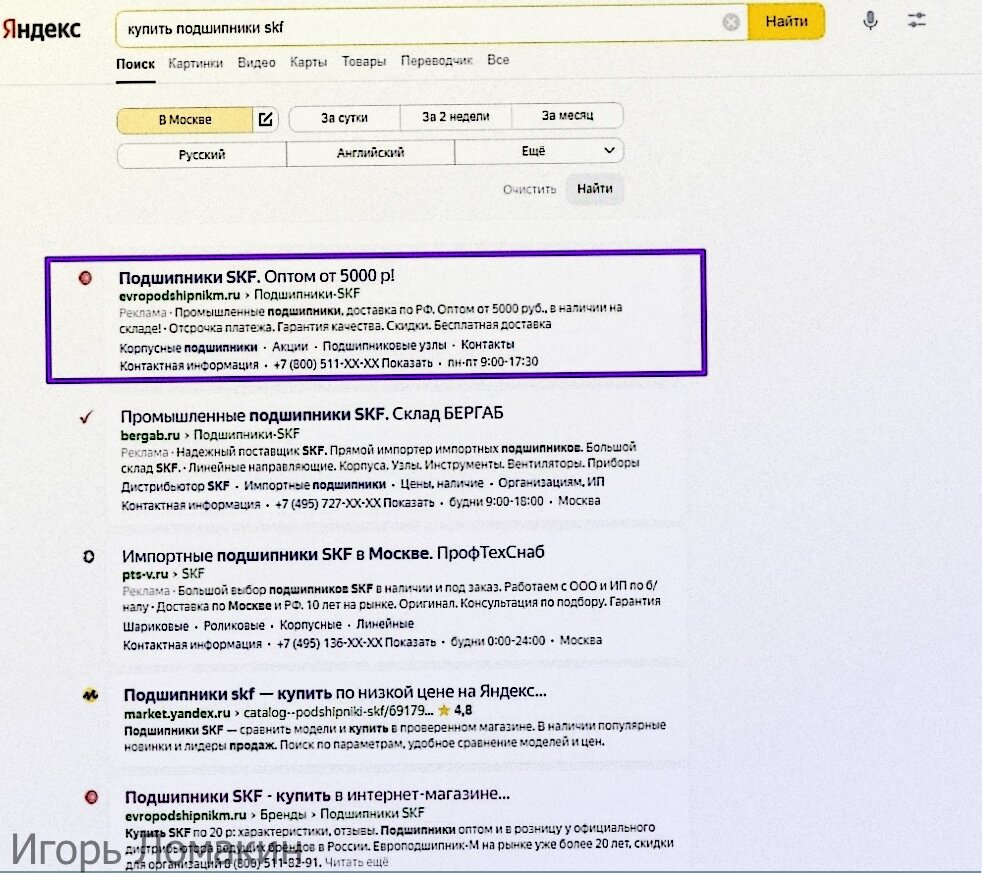The height and width of the screenshot is (873, 982).
Task: Switch to Видео tab
Action: (257, 63)
